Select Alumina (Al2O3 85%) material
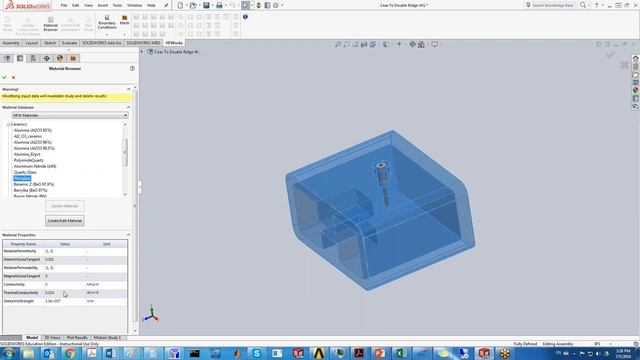This screenshot has height=360, width=640. point(33,130)
